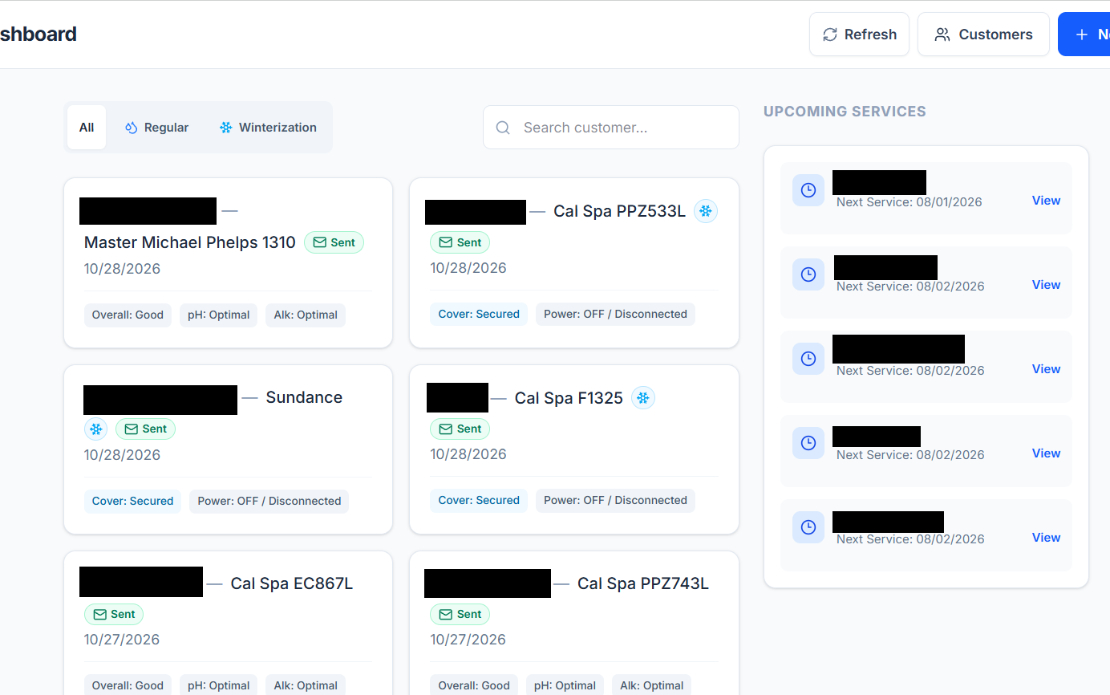
Task: Click 10/28/2026 date on Michael Phelps card
Action: (x=122, y=269)
